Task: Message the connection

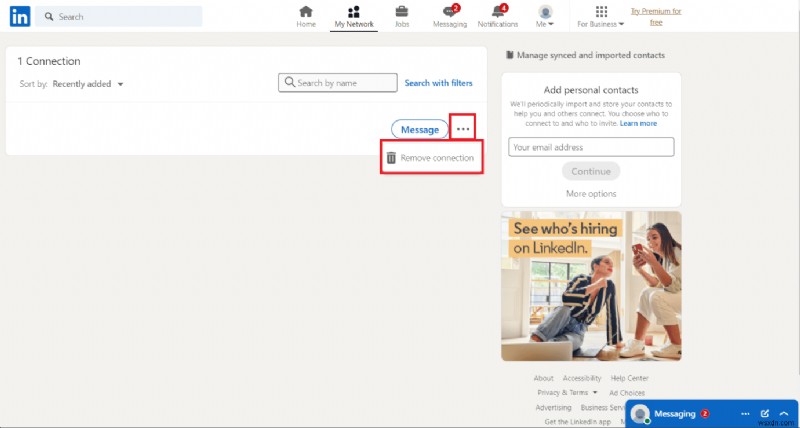Action: 419,130
